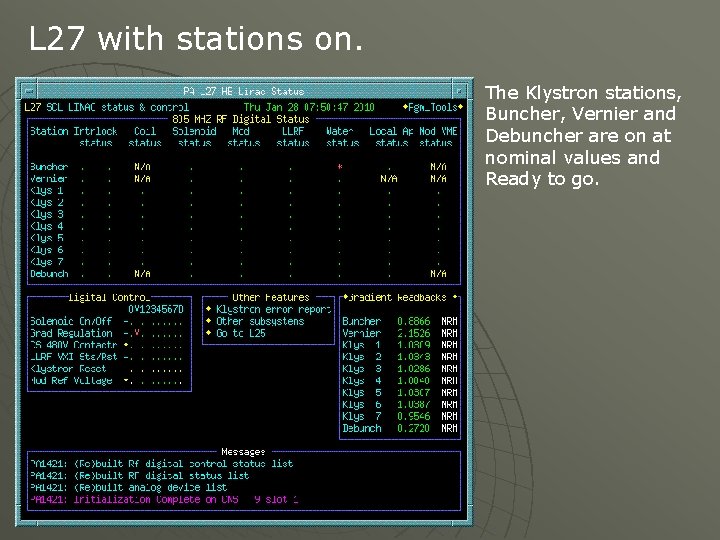The height and width of the screenshot is (540, 720).
Task: Click message (Re)built analog device list
Action: coord(129,487)
